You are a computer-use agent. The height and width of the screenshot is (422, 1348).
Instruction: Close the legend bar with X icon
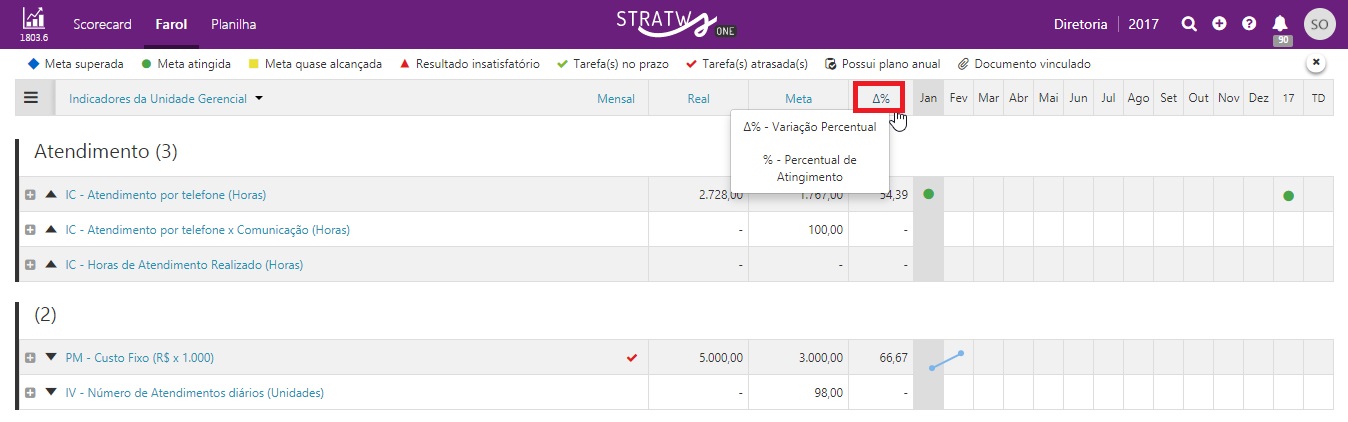pyautogui.click(x=1316, y=62)
